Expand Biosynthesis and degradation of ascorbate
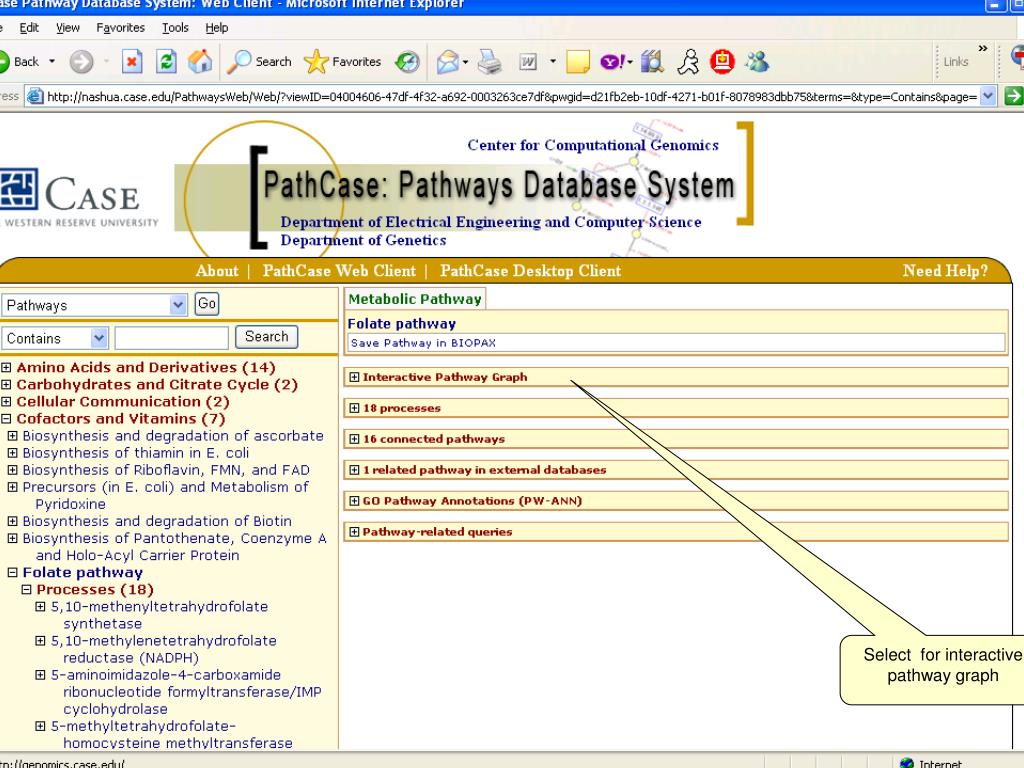 (x=12, y=436)
